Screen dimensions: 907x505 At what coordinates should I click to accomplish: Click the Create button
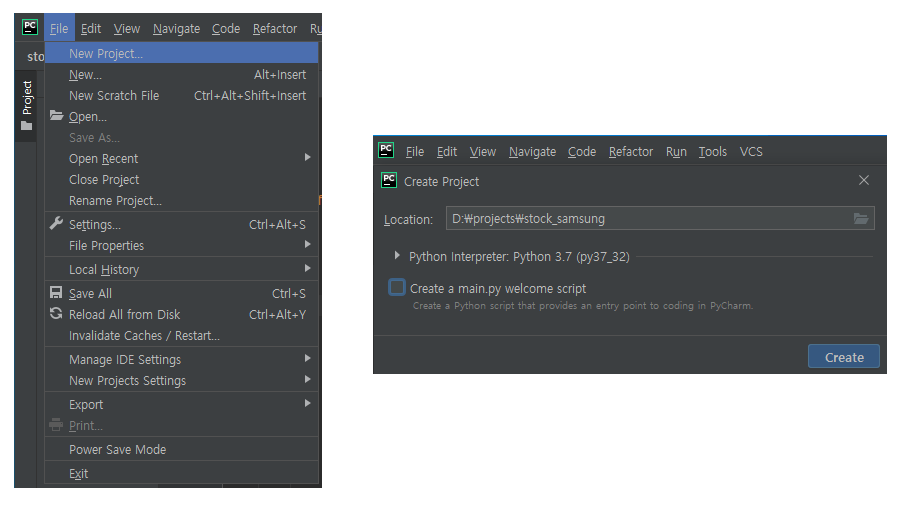(x=843, y=357)
